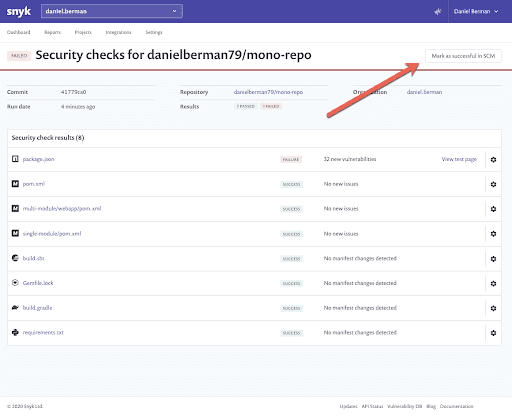Click '32 new vulnerabilities' text
The height and width of the screenshot is (416, 512).
[x=350, y=159]
